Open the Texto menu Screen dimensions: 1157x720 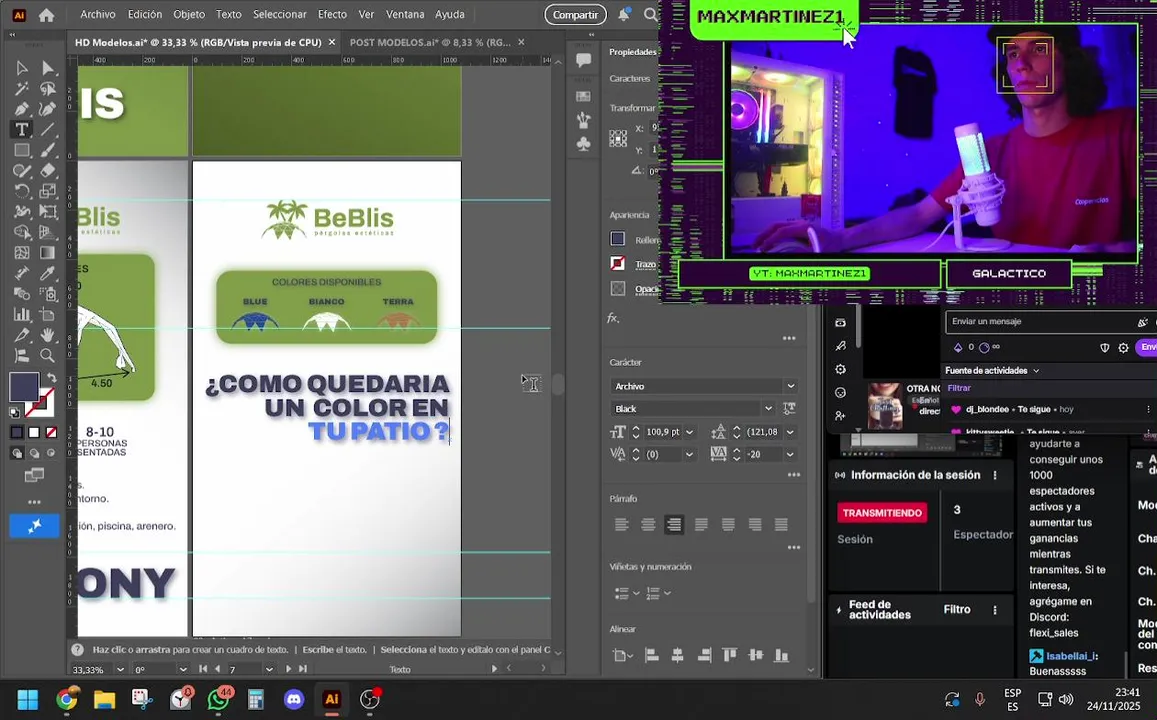point(229,14)
